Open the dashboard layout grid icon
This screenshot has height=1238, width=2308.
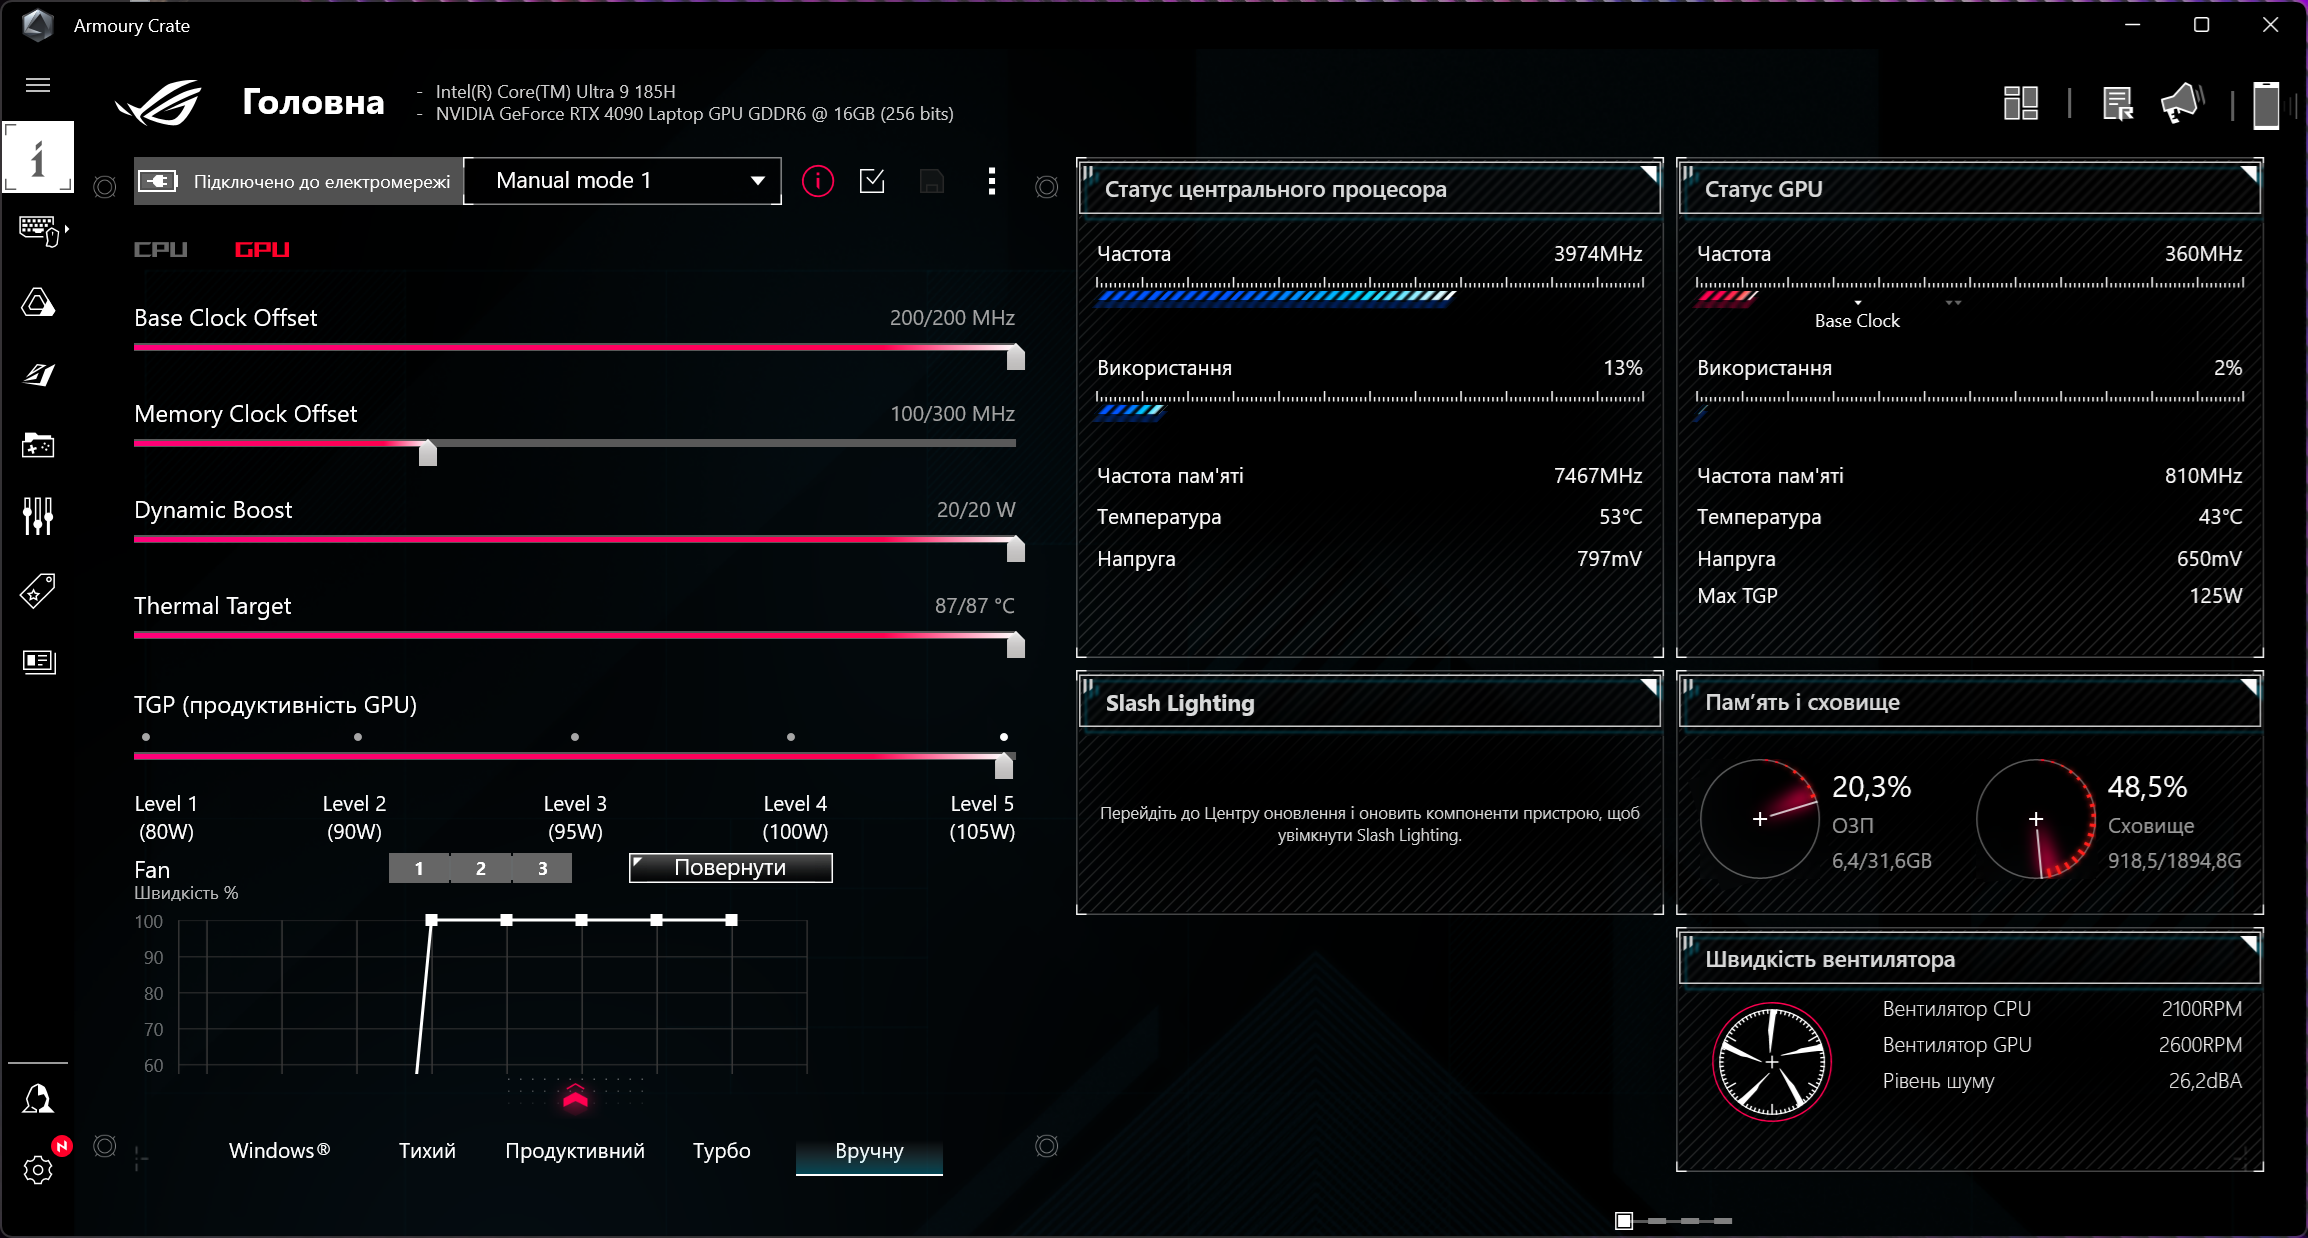2021,103
